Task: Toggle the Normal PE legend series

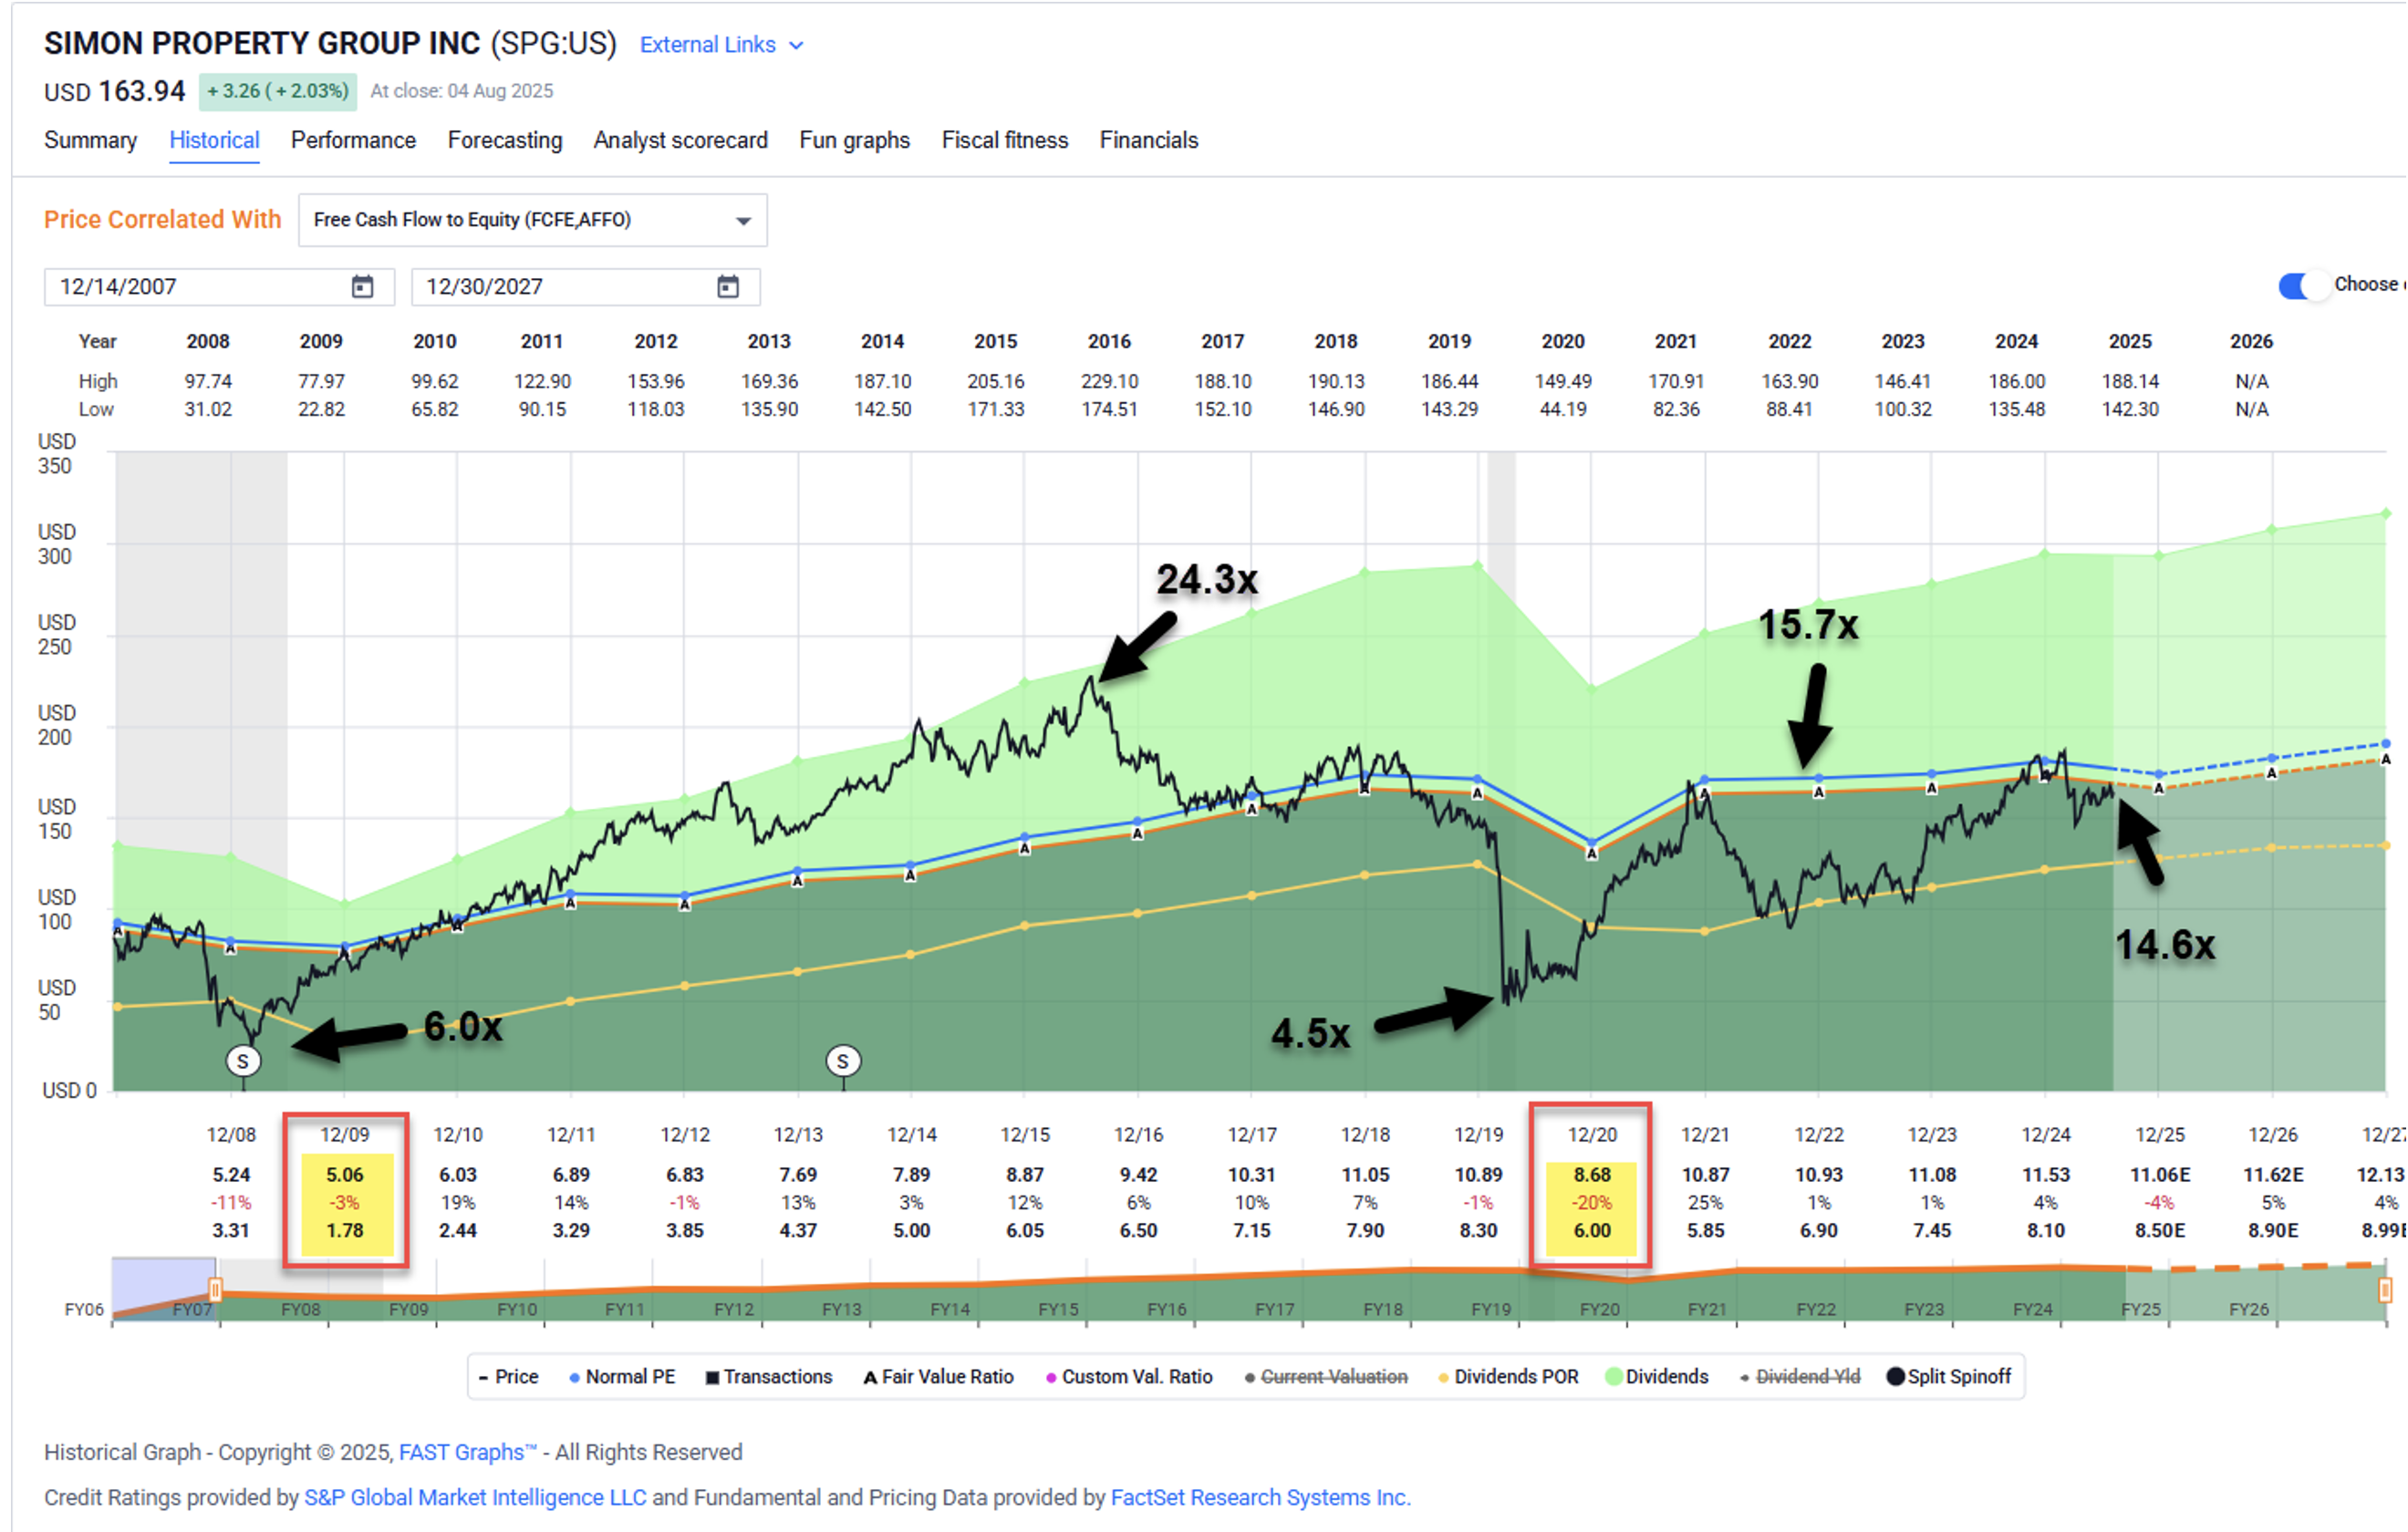Action: coord(622,1377)
